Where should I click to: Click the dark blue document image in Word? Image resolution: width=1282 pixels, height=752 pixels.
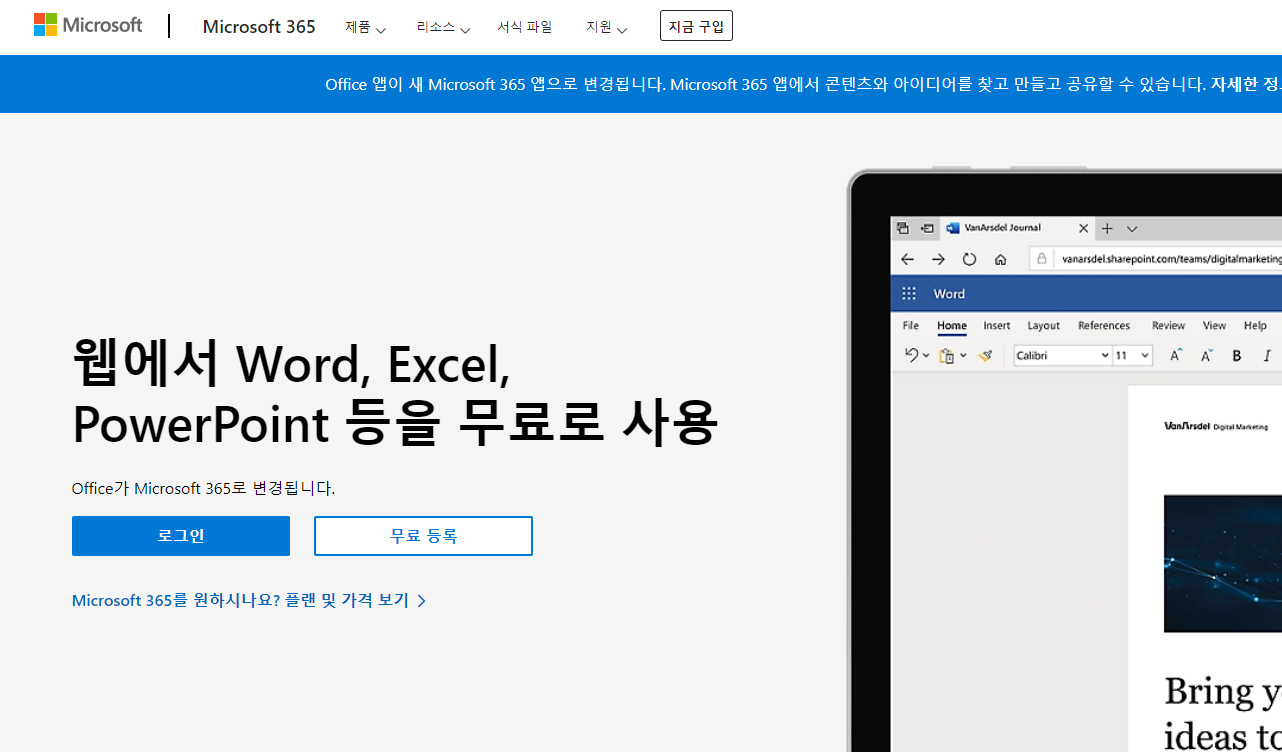tap(1223, 563)
